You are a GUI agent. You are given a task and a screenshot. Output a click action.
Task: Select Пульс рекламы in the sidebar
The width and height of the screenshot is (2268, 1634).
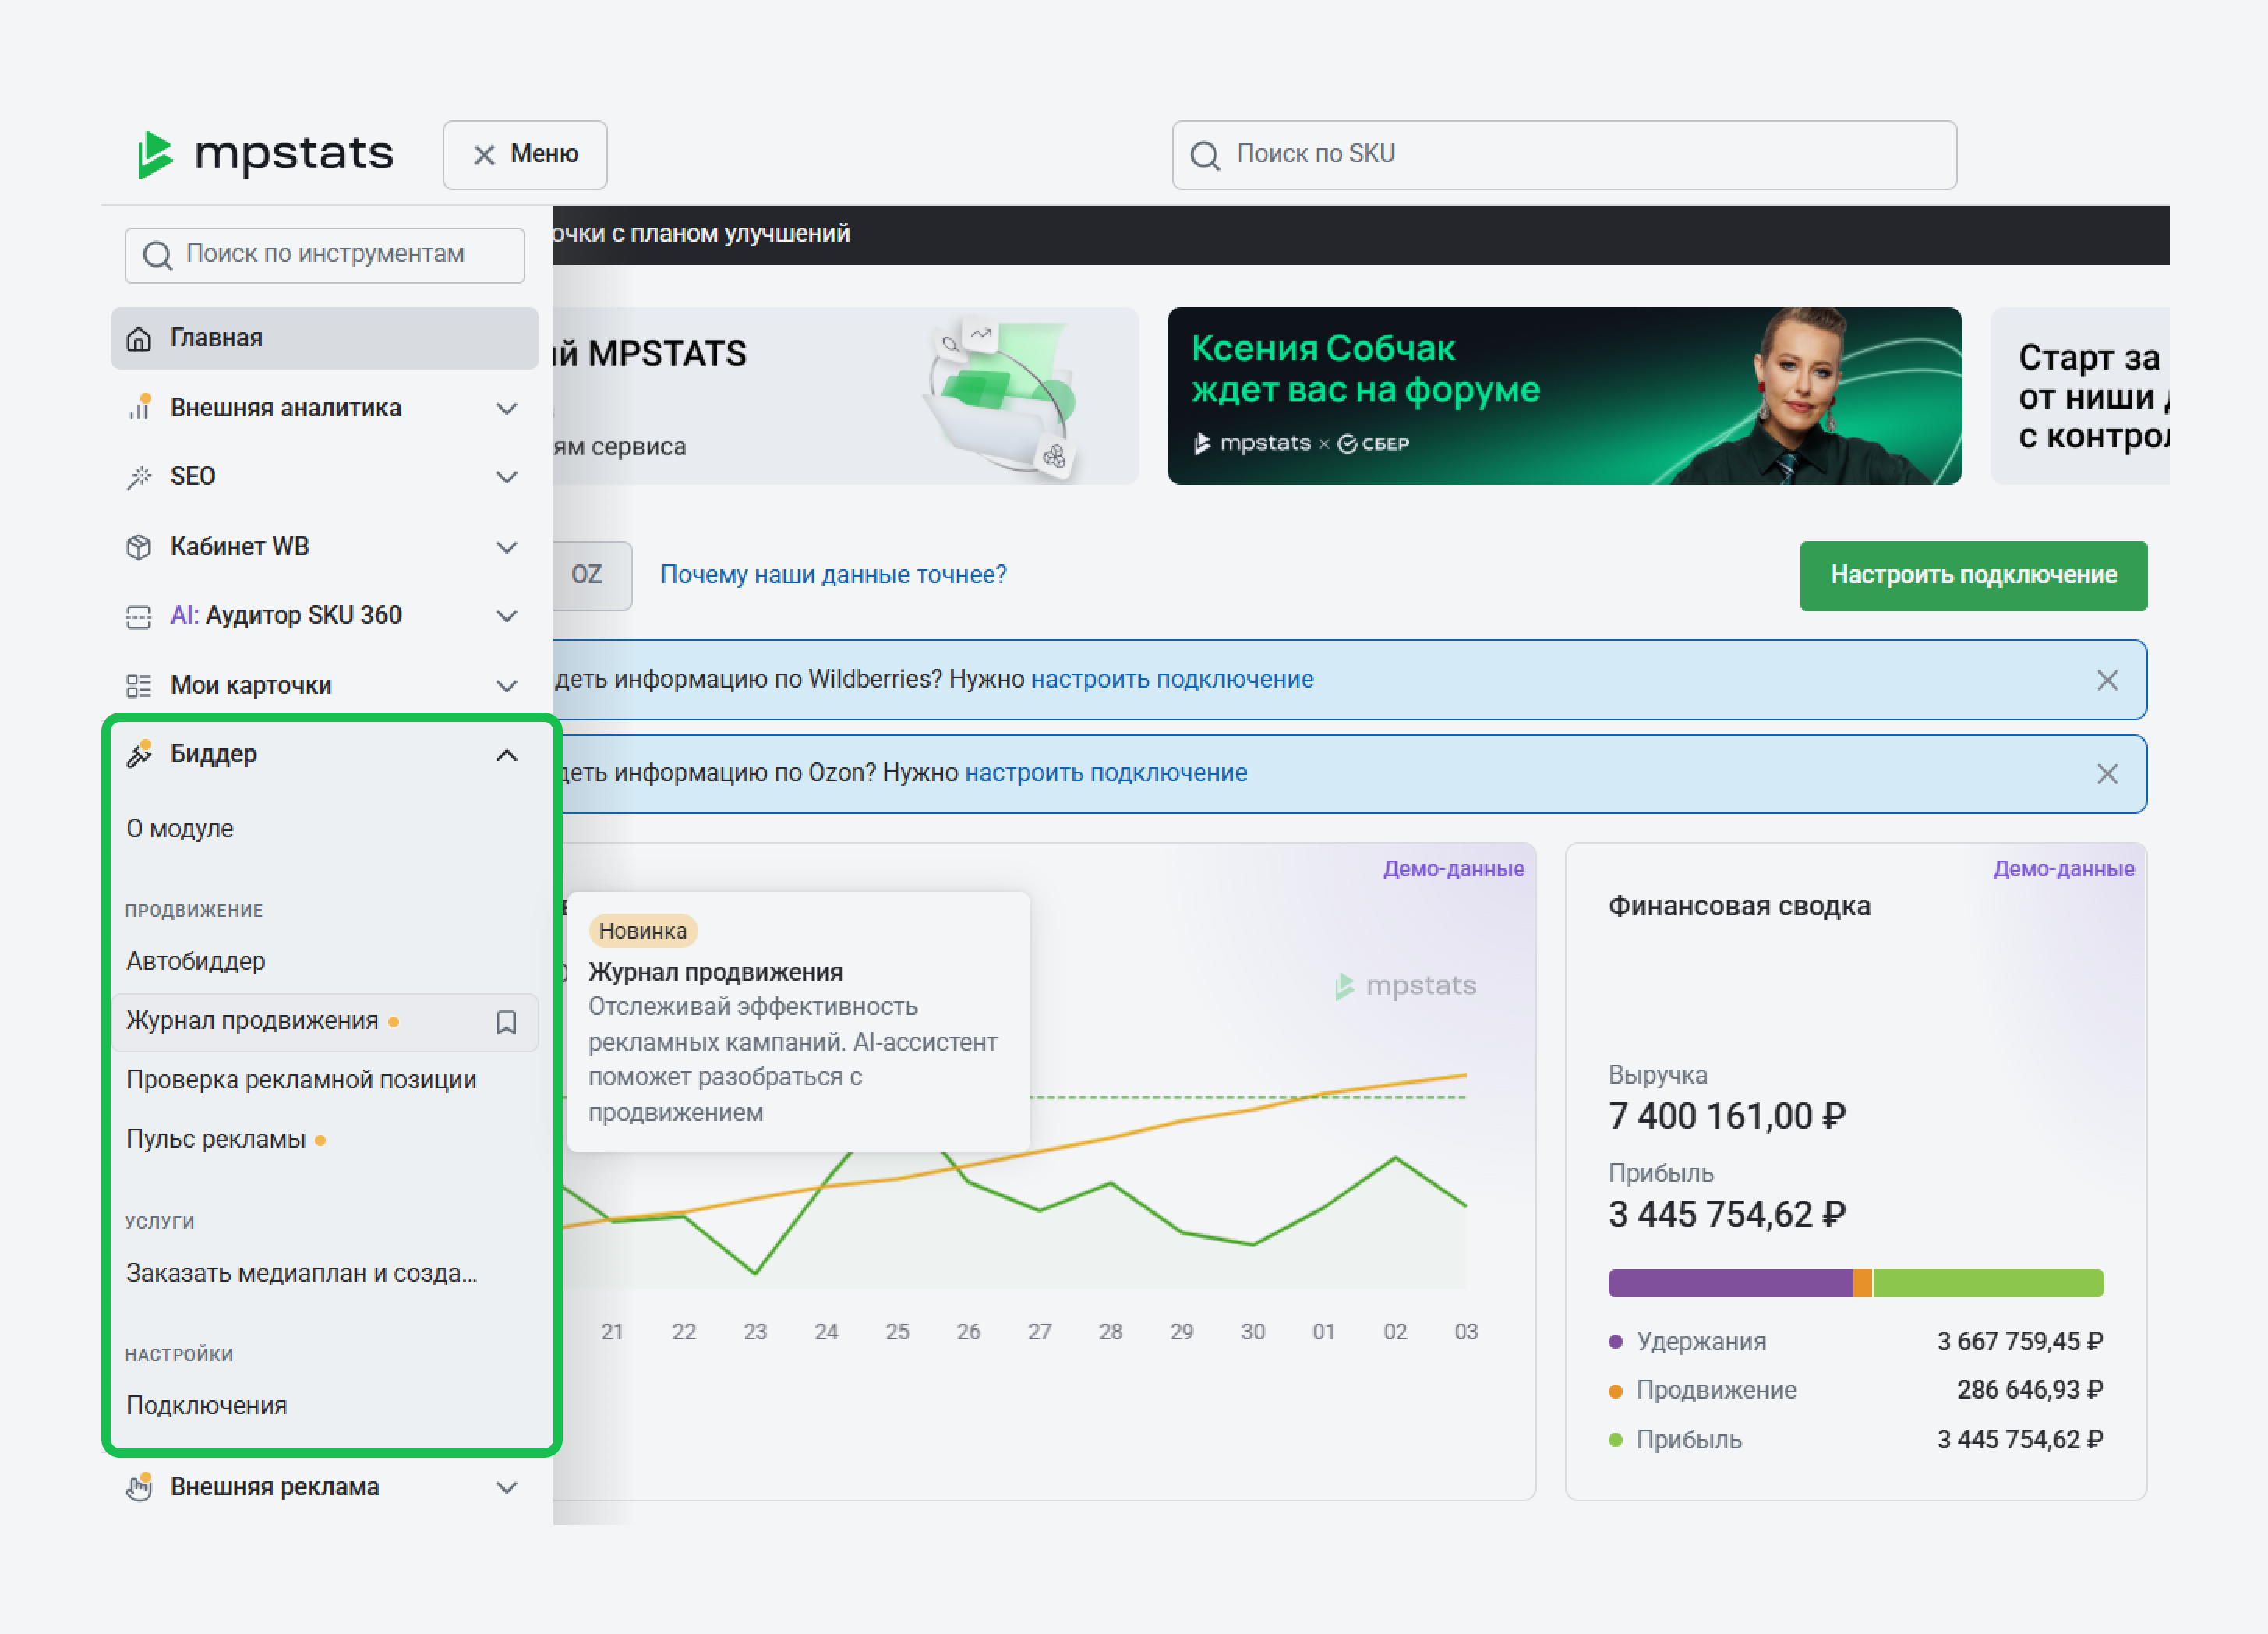tap(216, 1139)
